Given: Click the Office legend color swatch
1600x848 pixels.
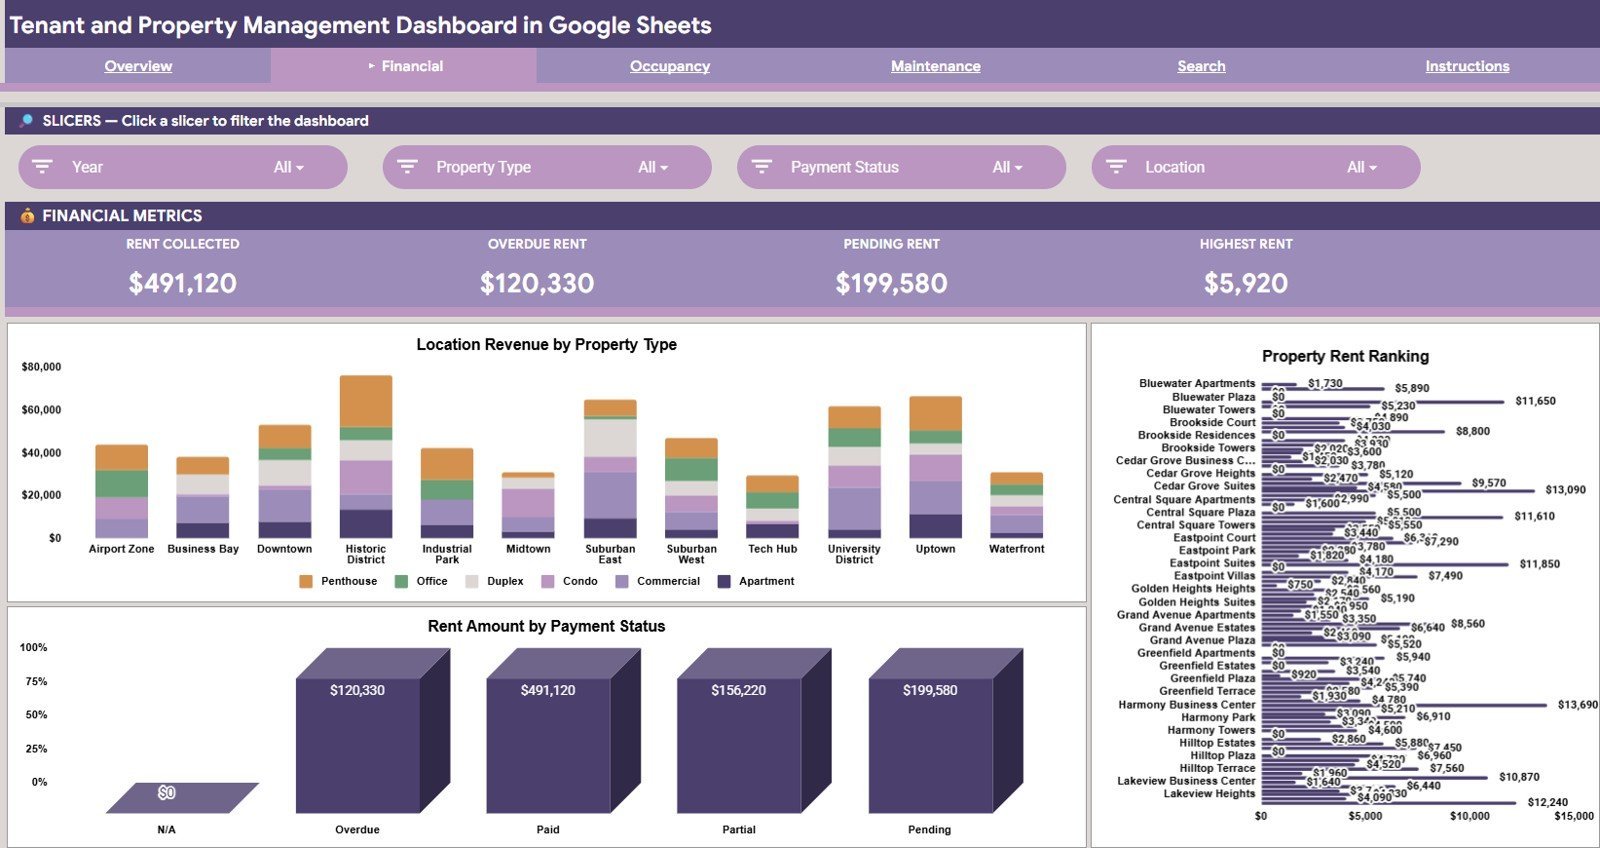Looking at the screenshot, I should tap(401, 581).
